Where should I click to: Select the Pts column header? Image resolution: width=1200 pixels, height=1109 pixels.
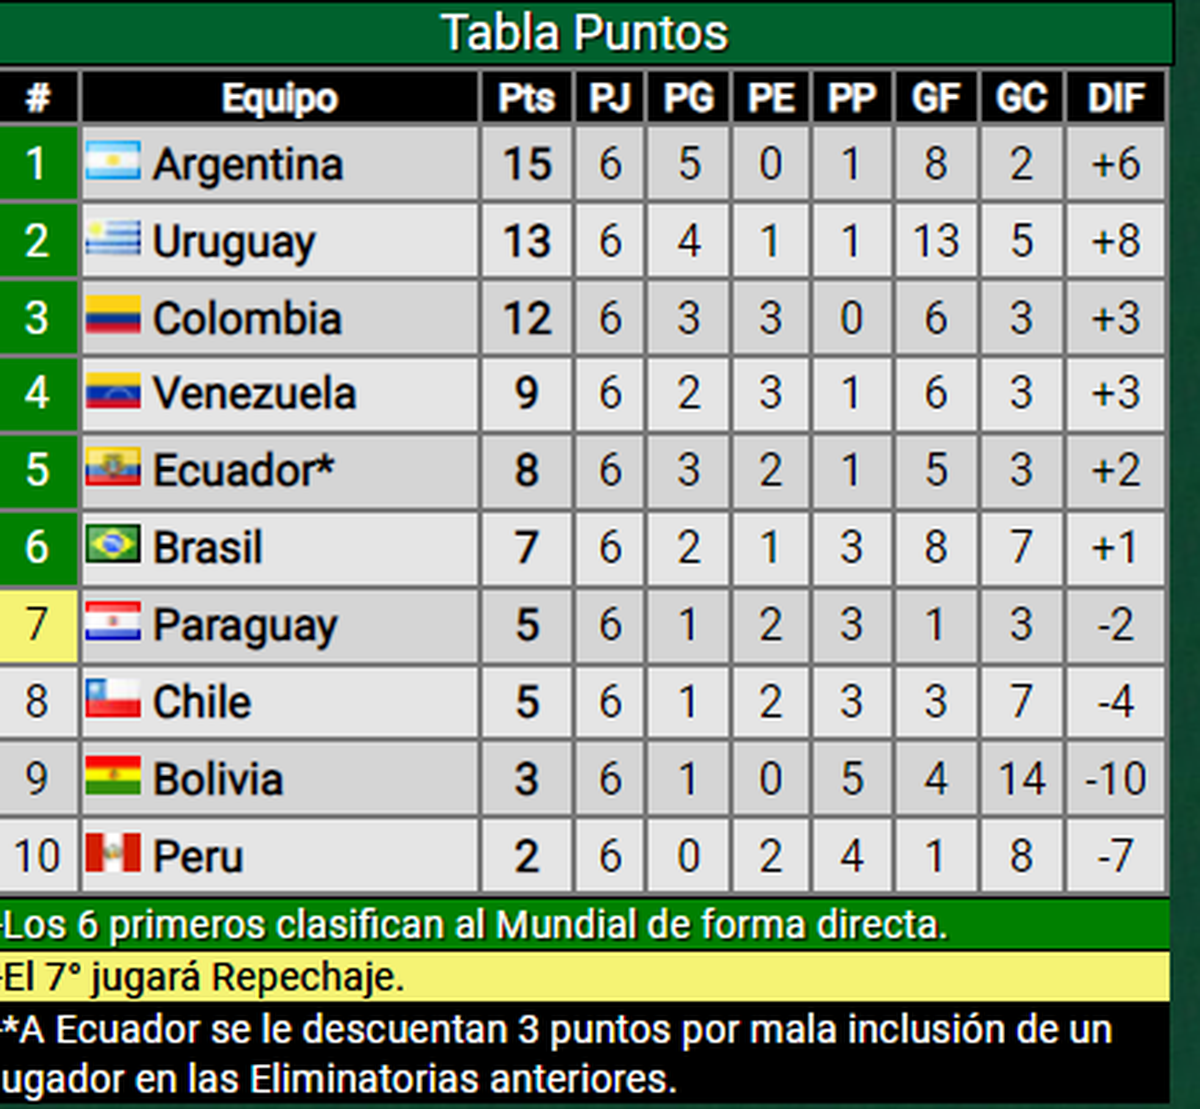pos(526,98)
